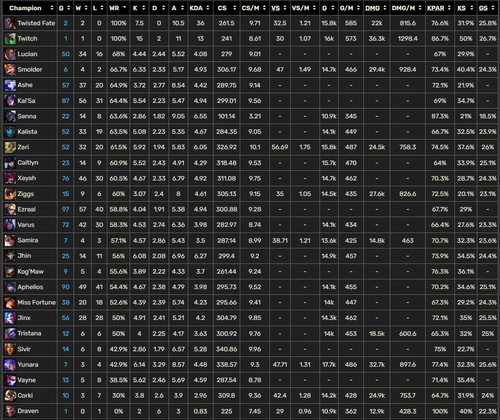
Task: Sort by CS column header
Action: coord(226,8)
